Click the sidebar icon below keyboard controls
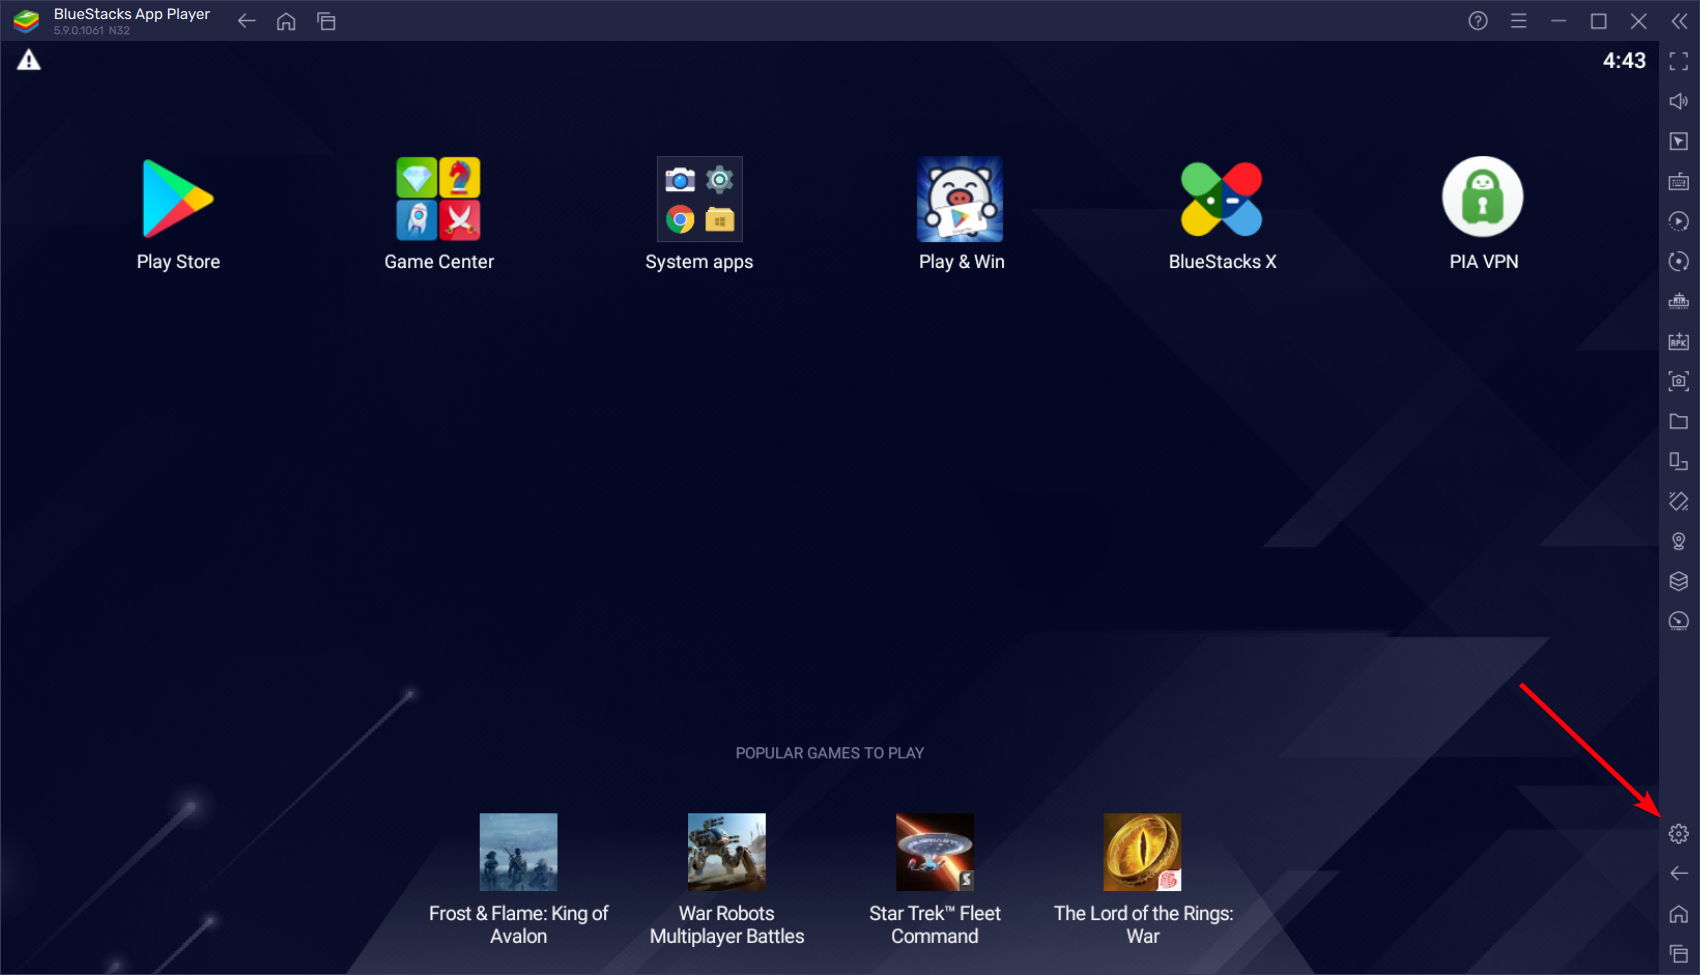Screen dimensions: 1700x975 1679,221
